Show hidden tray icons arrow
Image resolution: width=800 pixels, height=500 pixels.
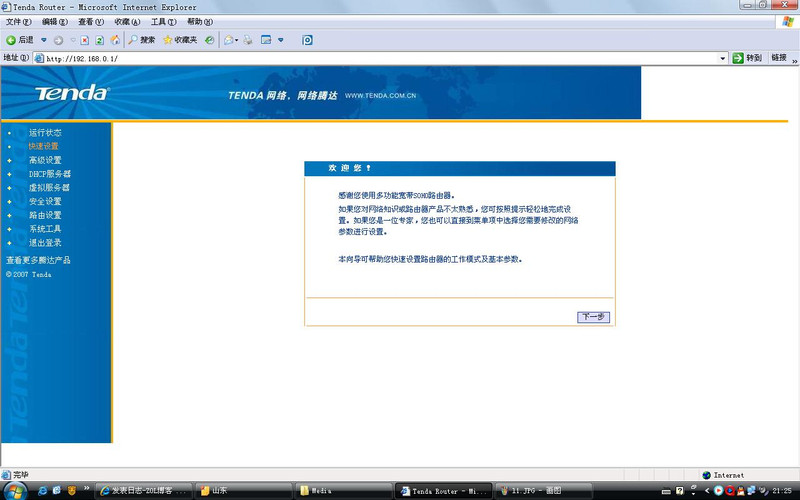(x=707, y=491)
